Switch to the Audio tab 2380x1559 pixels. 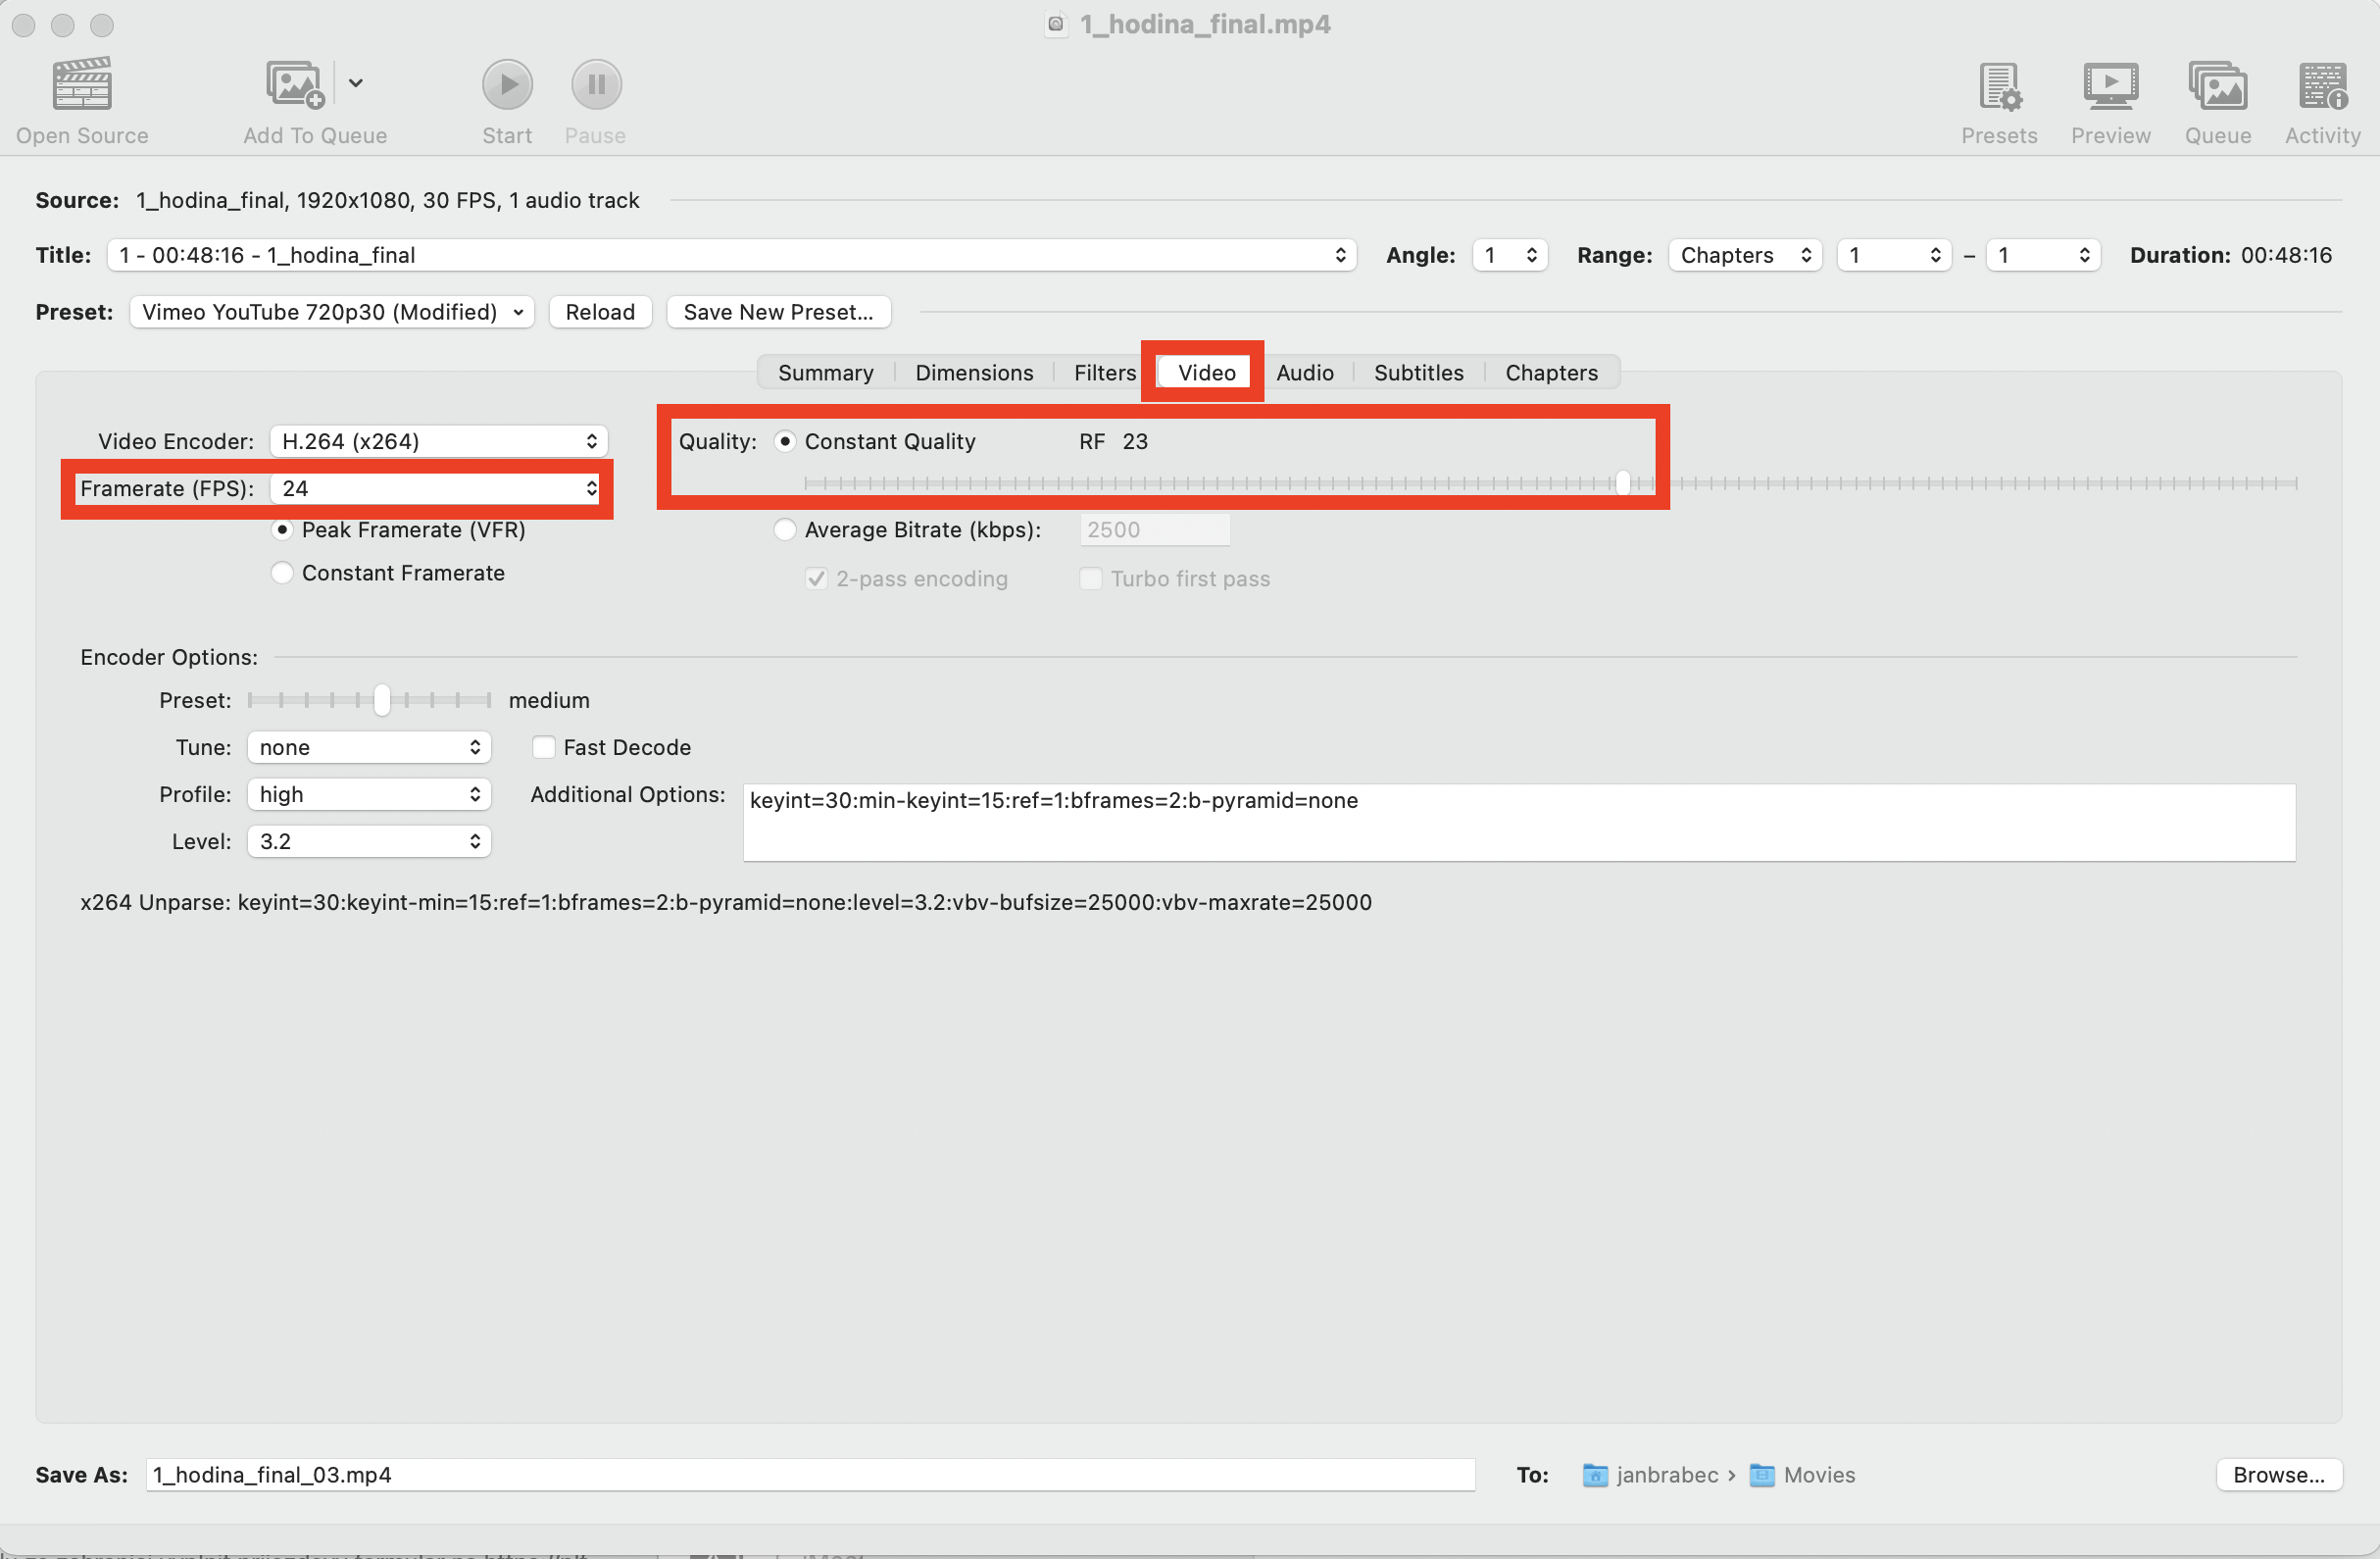[1304, 372]
